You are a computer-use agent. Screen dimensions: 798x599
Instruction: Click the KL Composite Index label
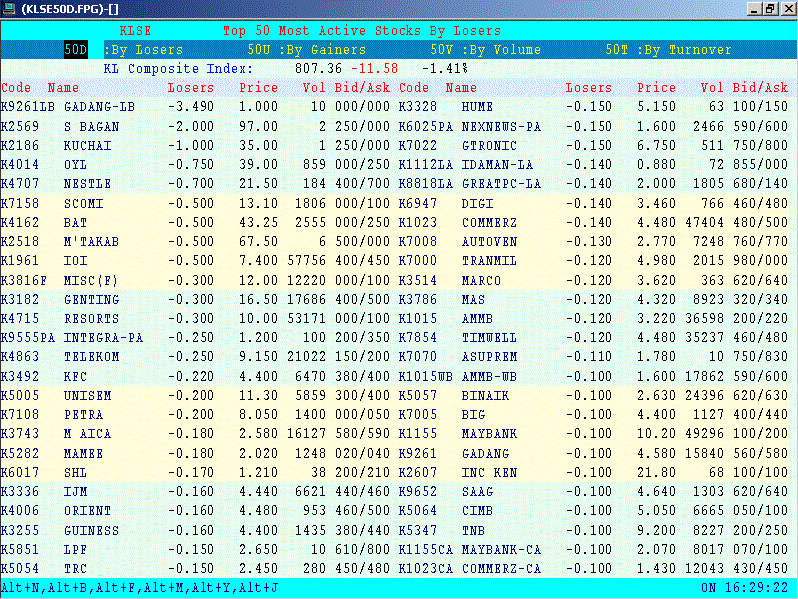pos(178,69)
